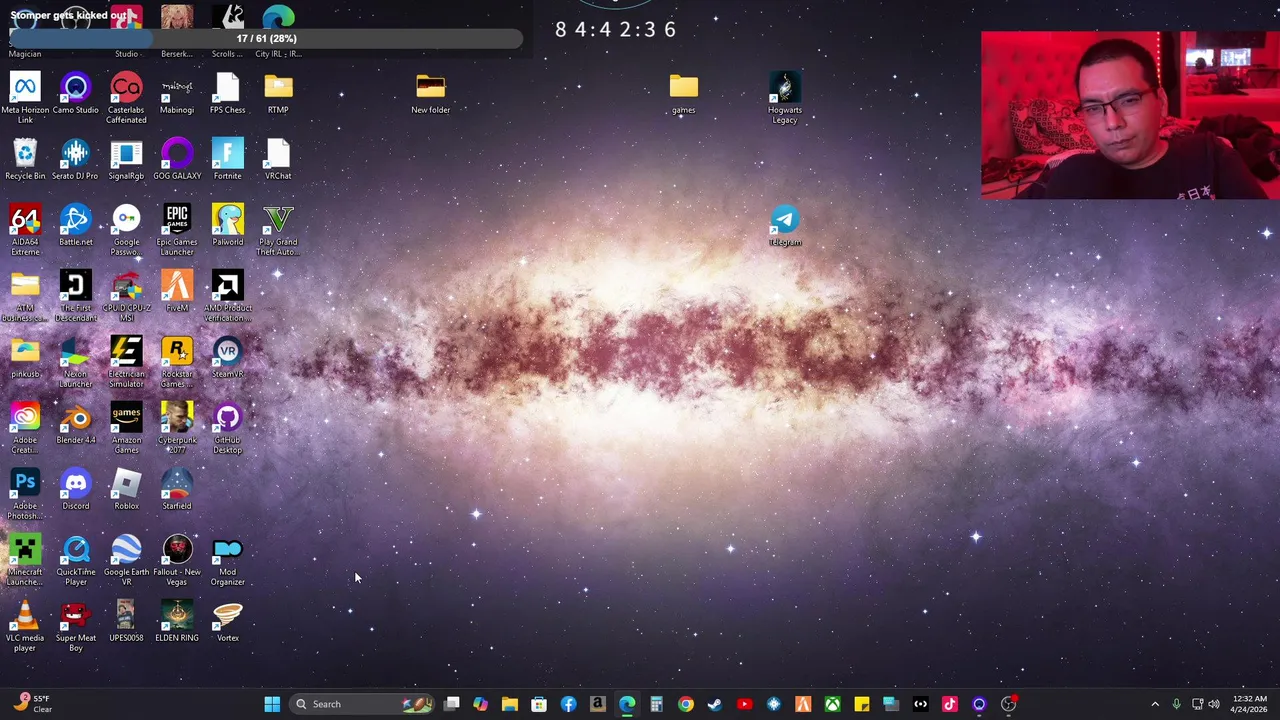Select the Blender 4.4 shortcut
The width and height of the screenshot is (1280, 720).
coord(76,424)
